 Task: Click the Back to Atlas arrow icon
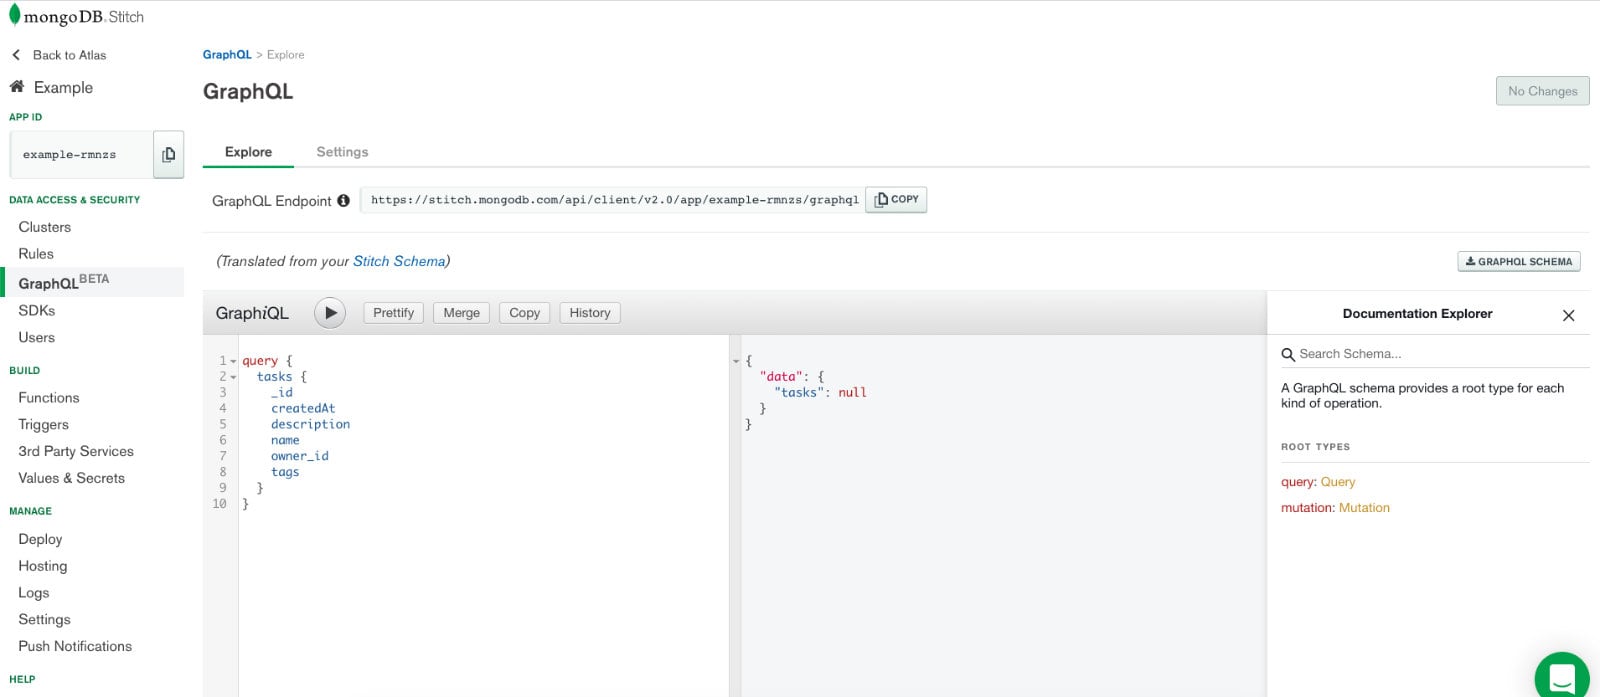[x=16, y=55]
